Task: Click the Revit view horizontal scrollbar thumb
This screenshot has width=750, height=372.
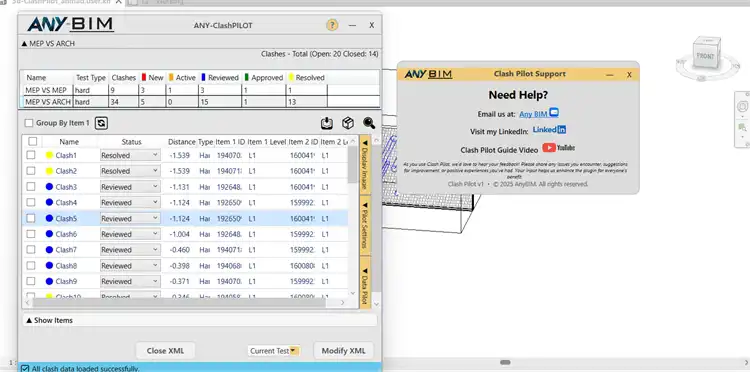Action: (505, 362)
